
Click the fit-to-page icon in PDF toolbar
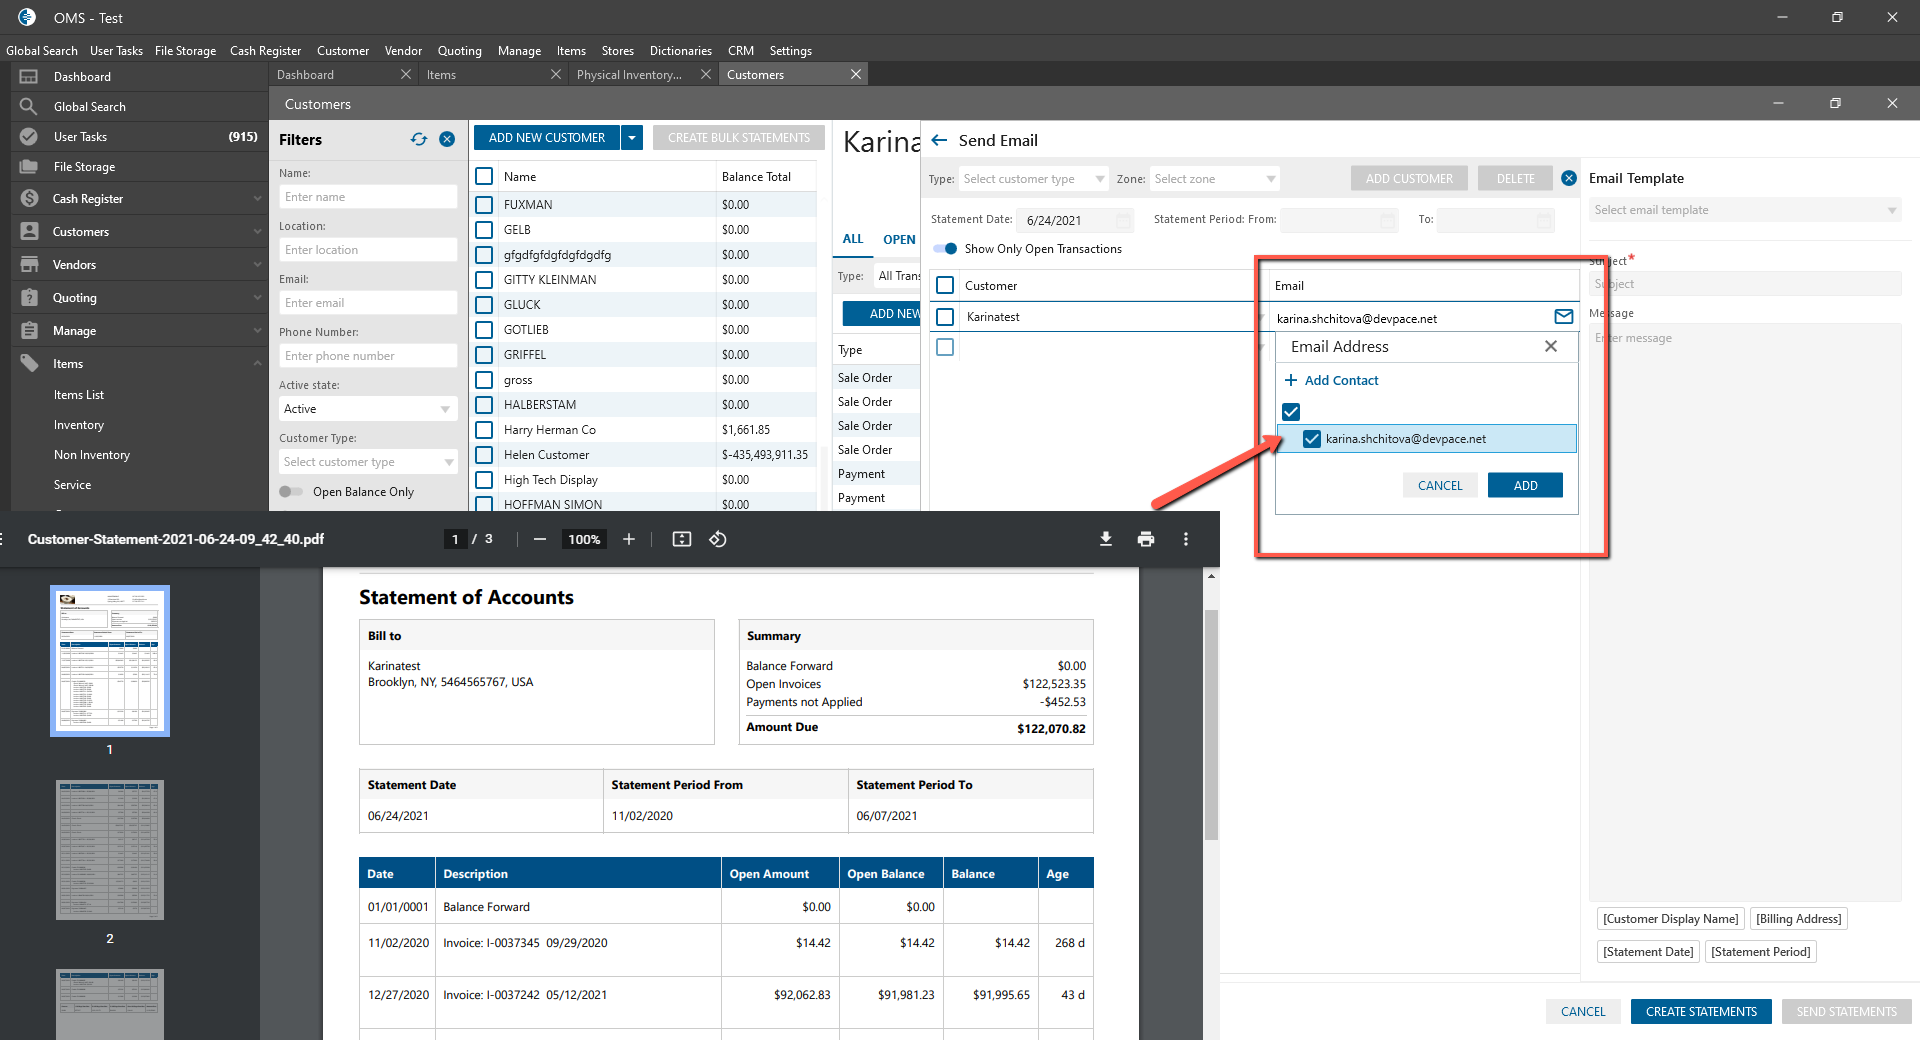click(x=682, y=539)
